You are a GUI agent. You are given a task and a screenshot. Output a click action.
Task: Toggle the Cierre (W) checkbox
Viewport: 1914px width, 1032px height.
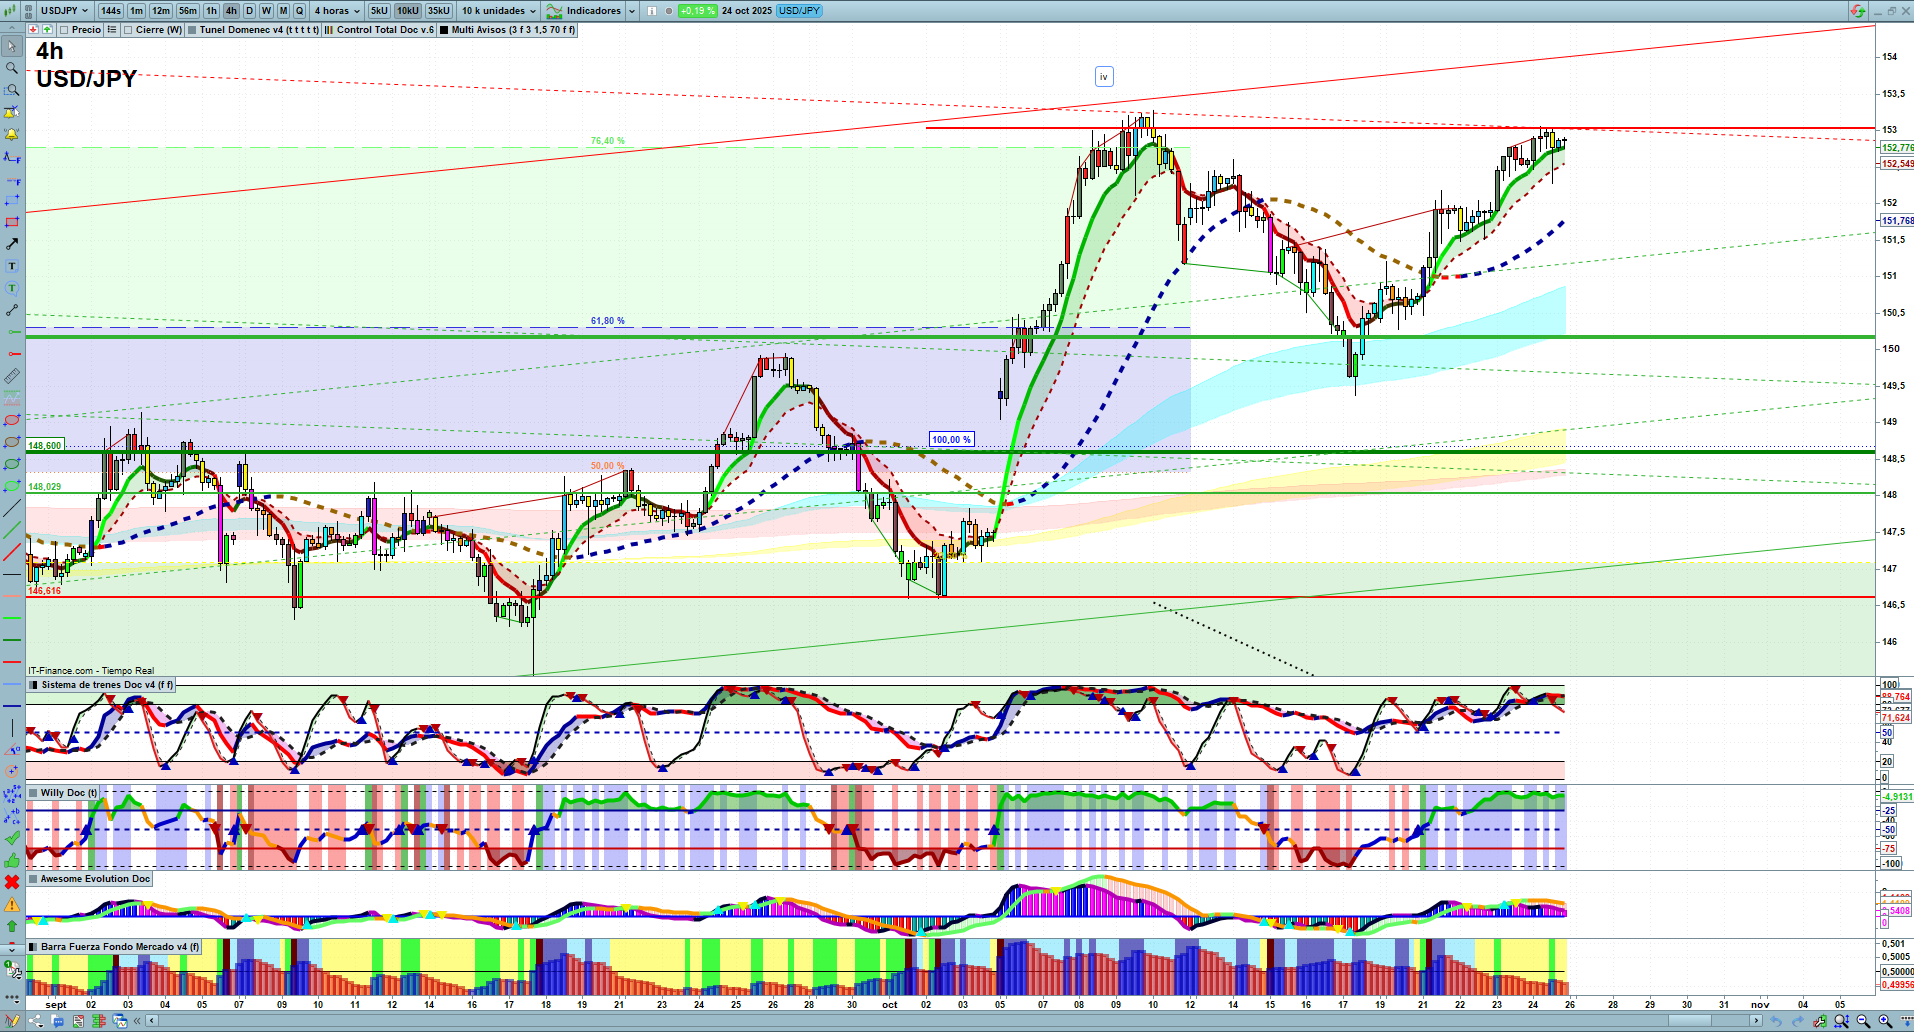[128, 30]
